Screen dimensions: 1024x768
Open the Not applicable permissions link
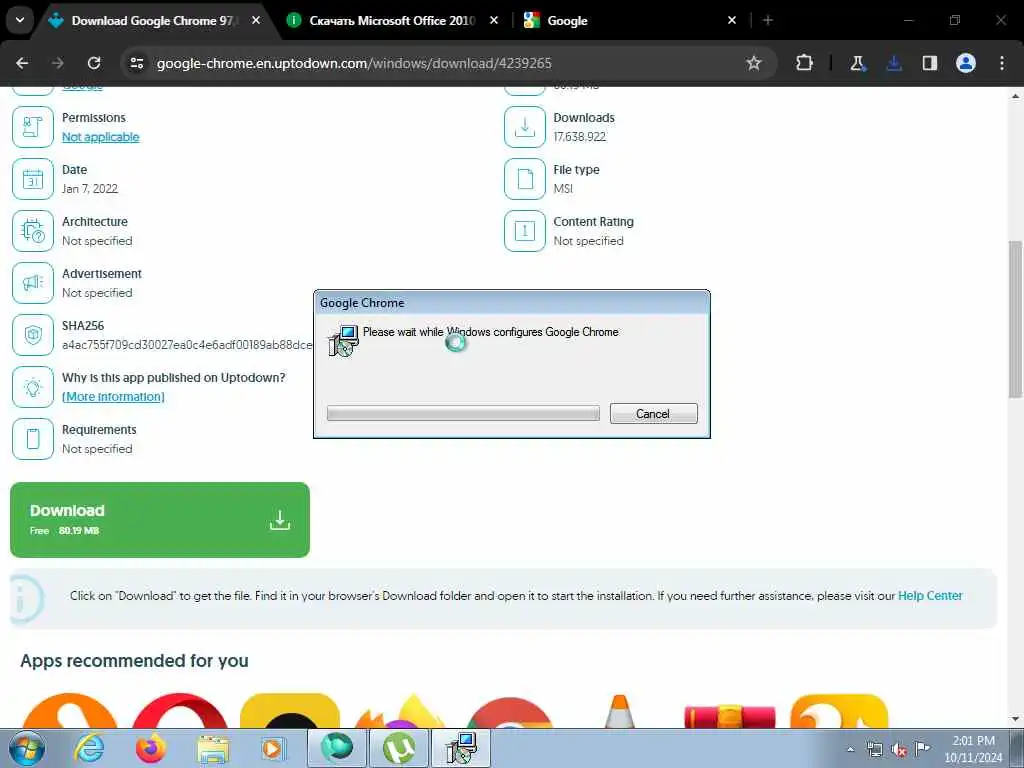pyautogui.click(x=101, y=136)
